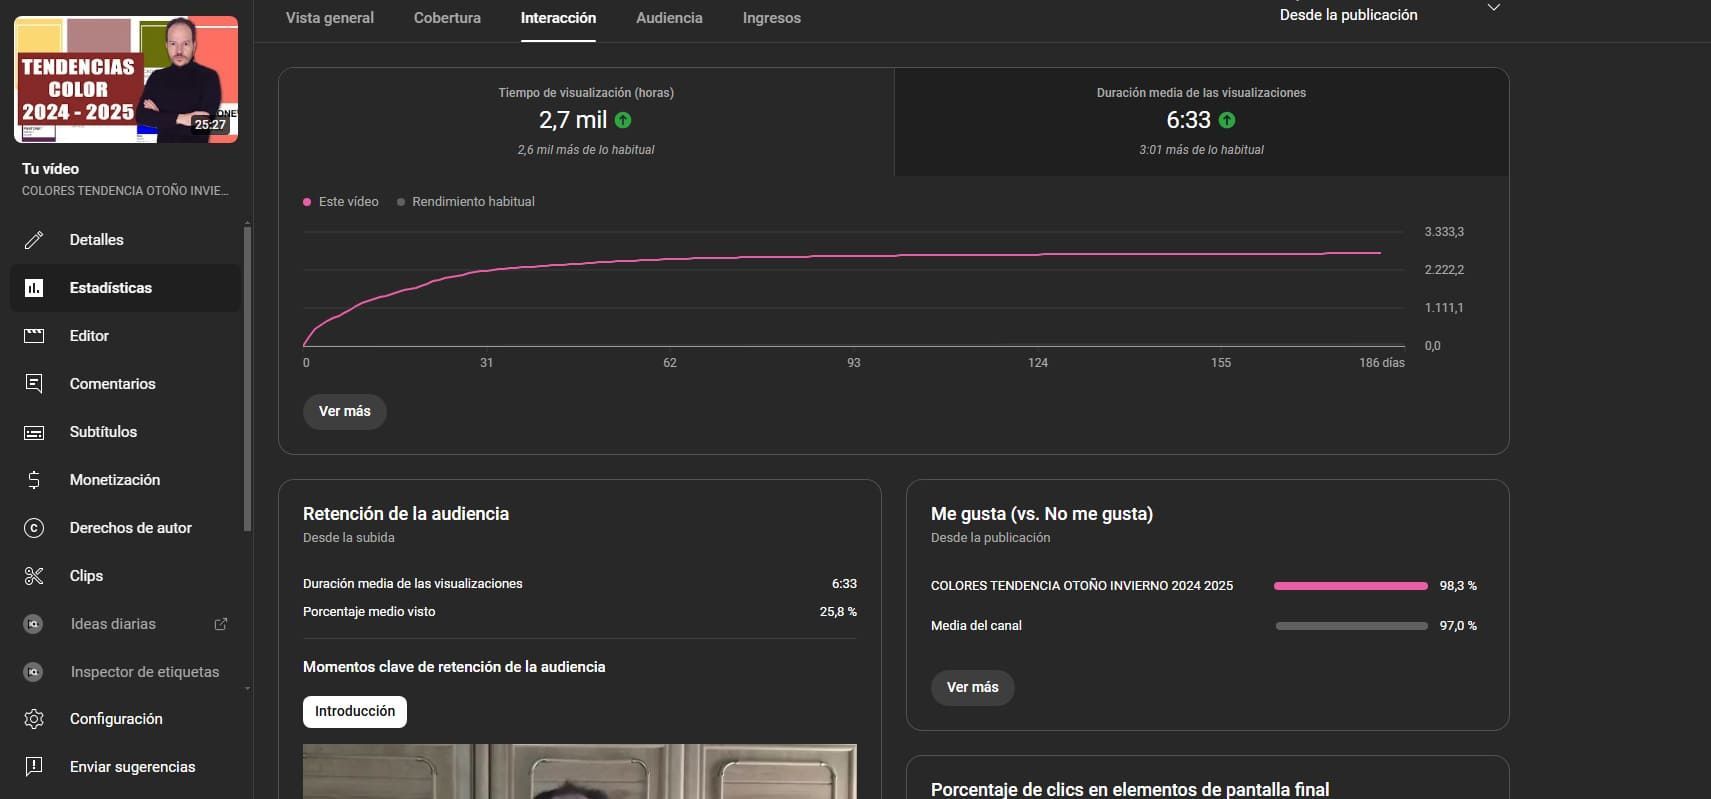This screenshot has width=1711, height=799.
Task: Click the Derechos de autor copyright icon
Action: (x=34, y=528)
